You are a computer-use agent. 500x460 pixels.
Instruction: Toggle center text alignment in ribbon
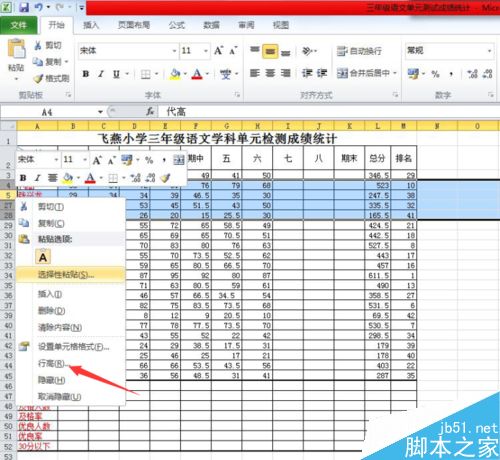coord(270,73)
